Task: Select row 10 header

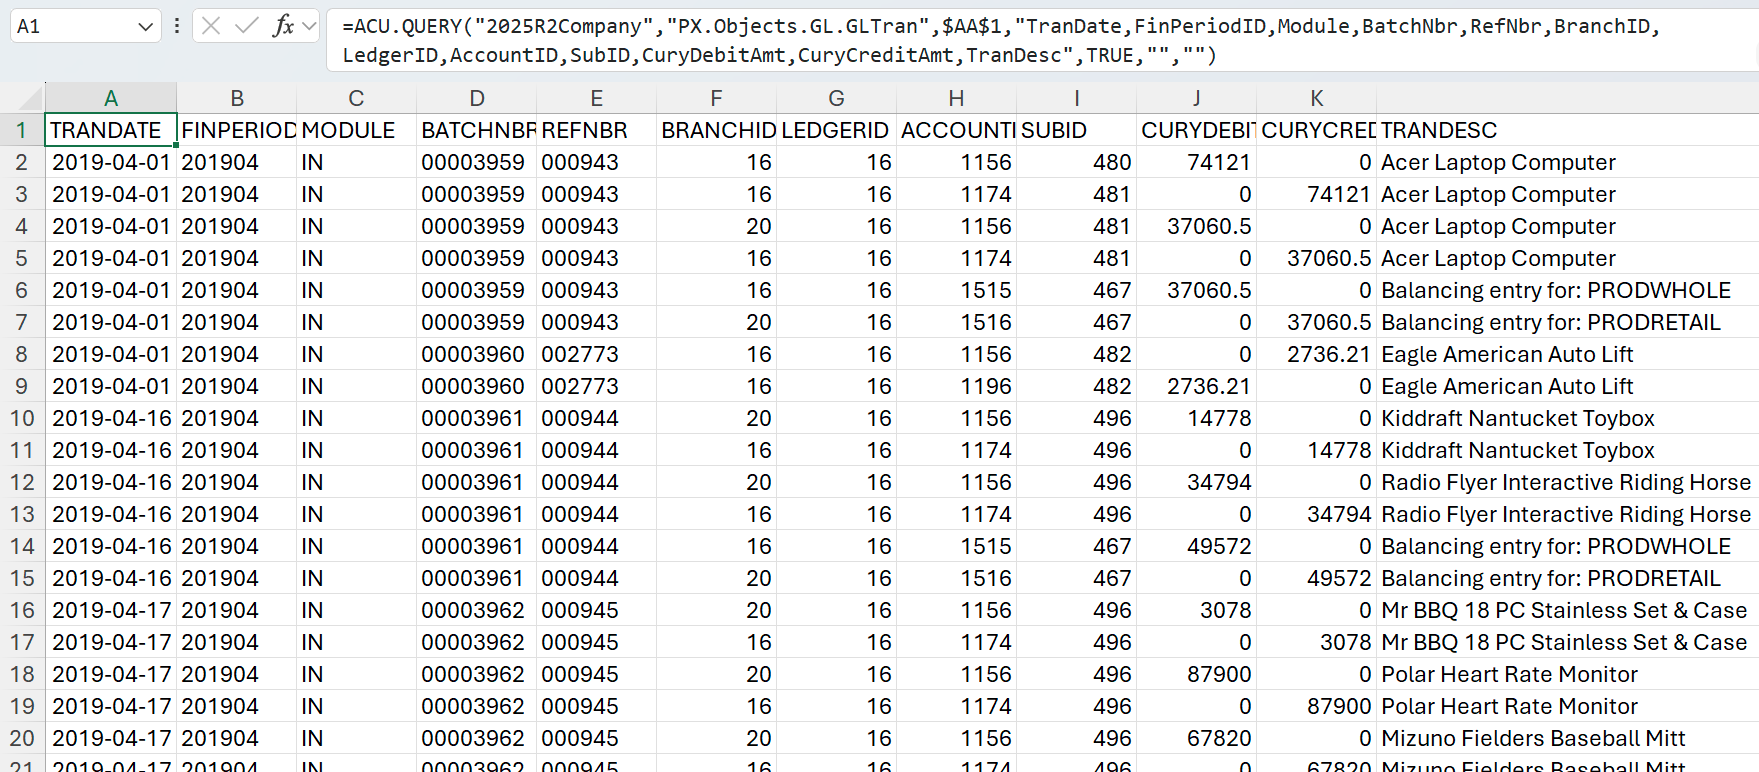Action: (x=22, y=419)
